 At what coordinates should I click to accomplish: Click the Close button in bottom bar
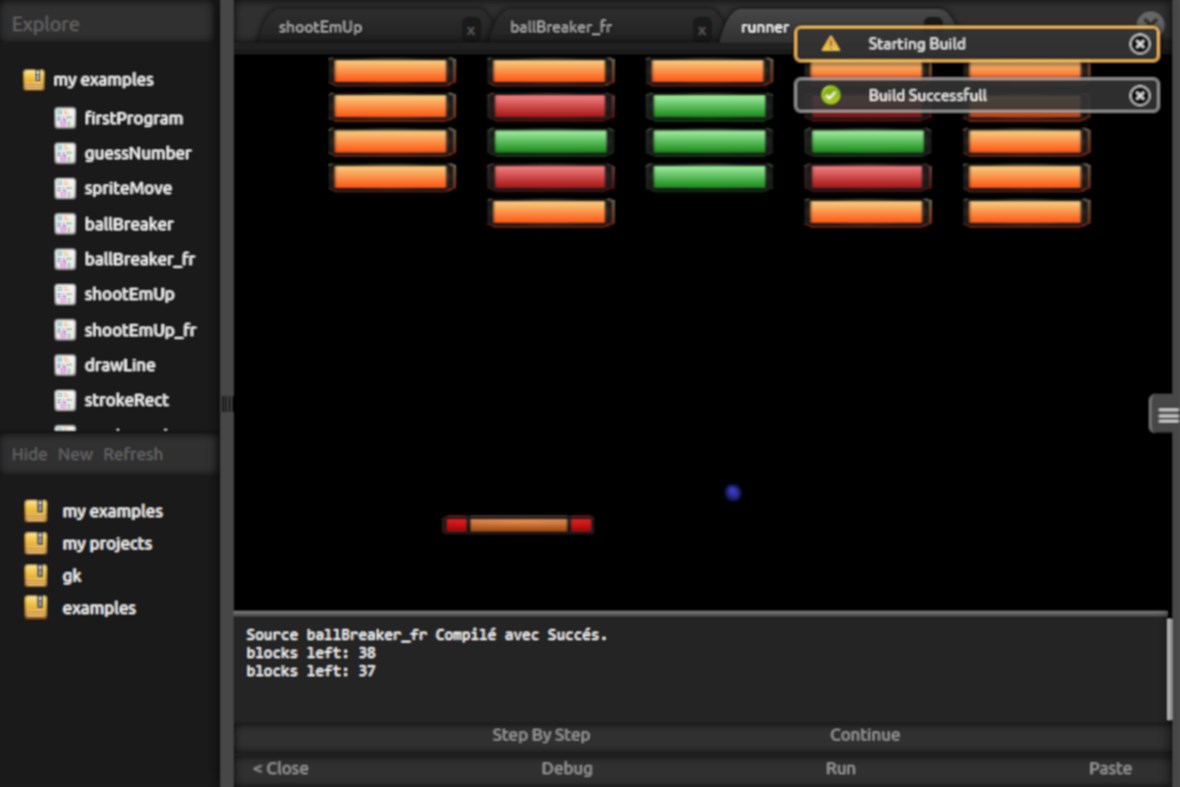[281, 768]
